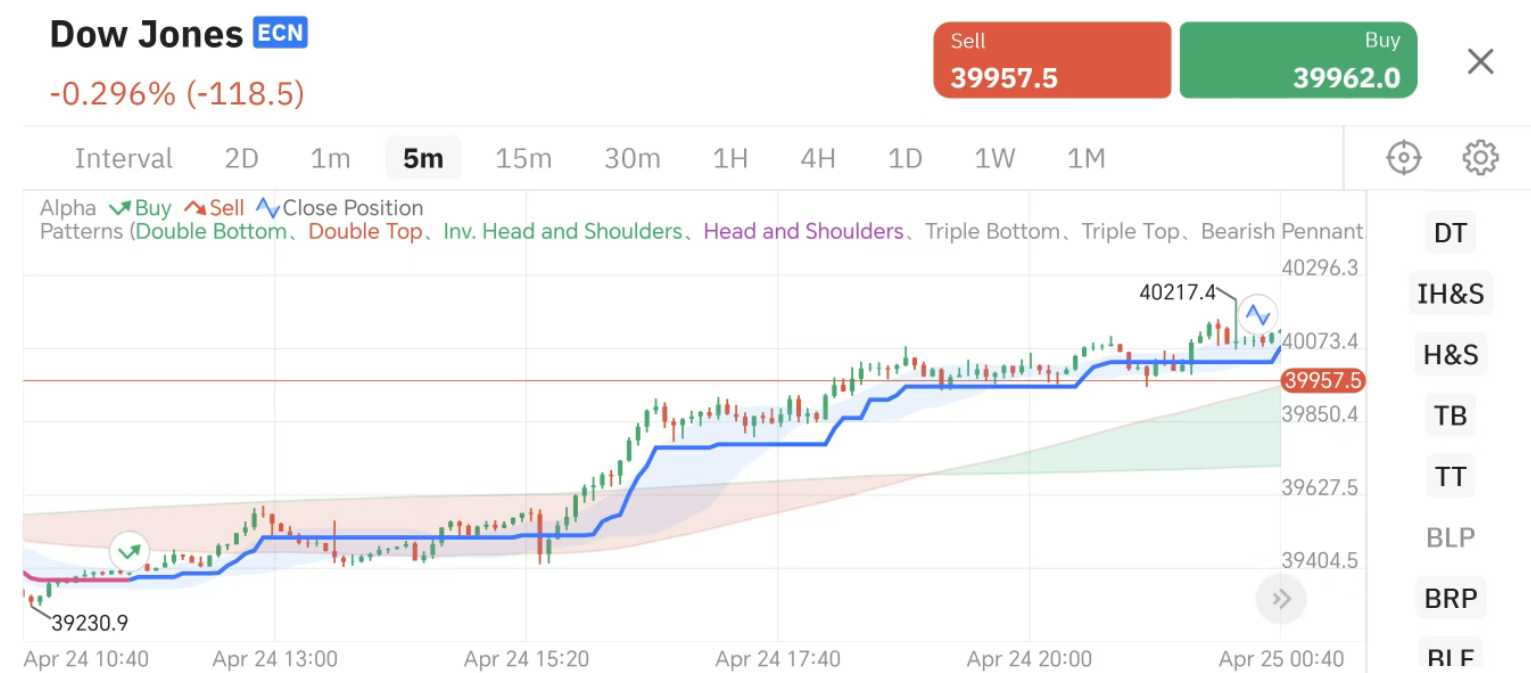Toggle the IH&S pattern filter

[x=1450, y=294]
